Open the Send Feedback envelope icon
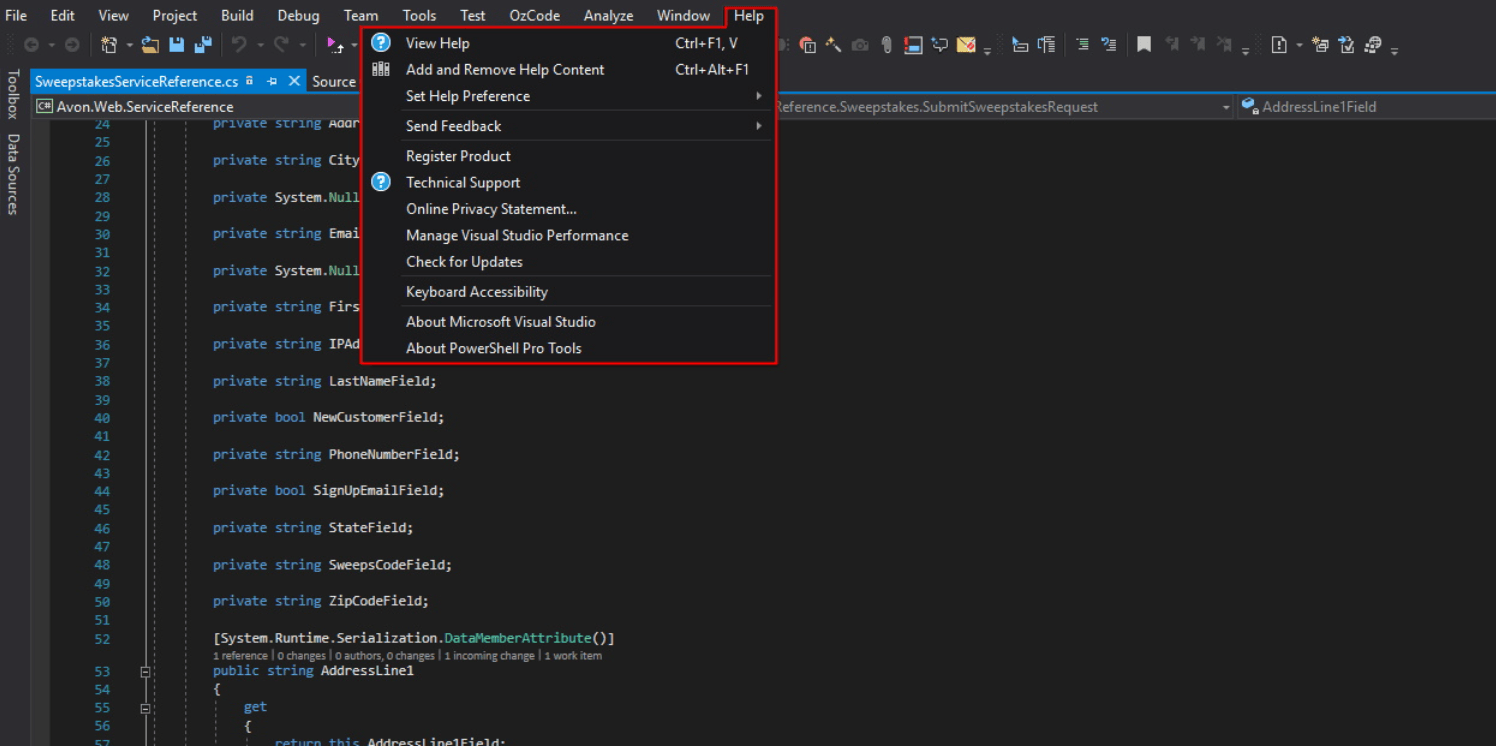 coord(966,44)
